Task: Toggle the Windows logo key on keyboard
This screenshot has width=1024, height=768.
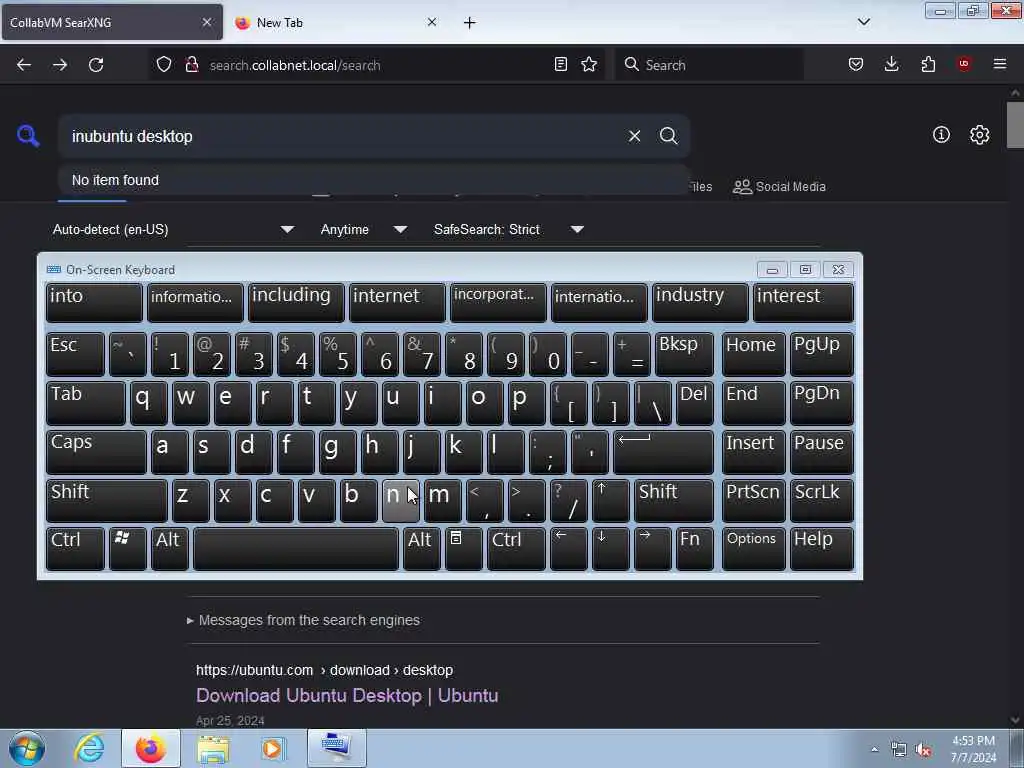Action: tap(127, 549)
